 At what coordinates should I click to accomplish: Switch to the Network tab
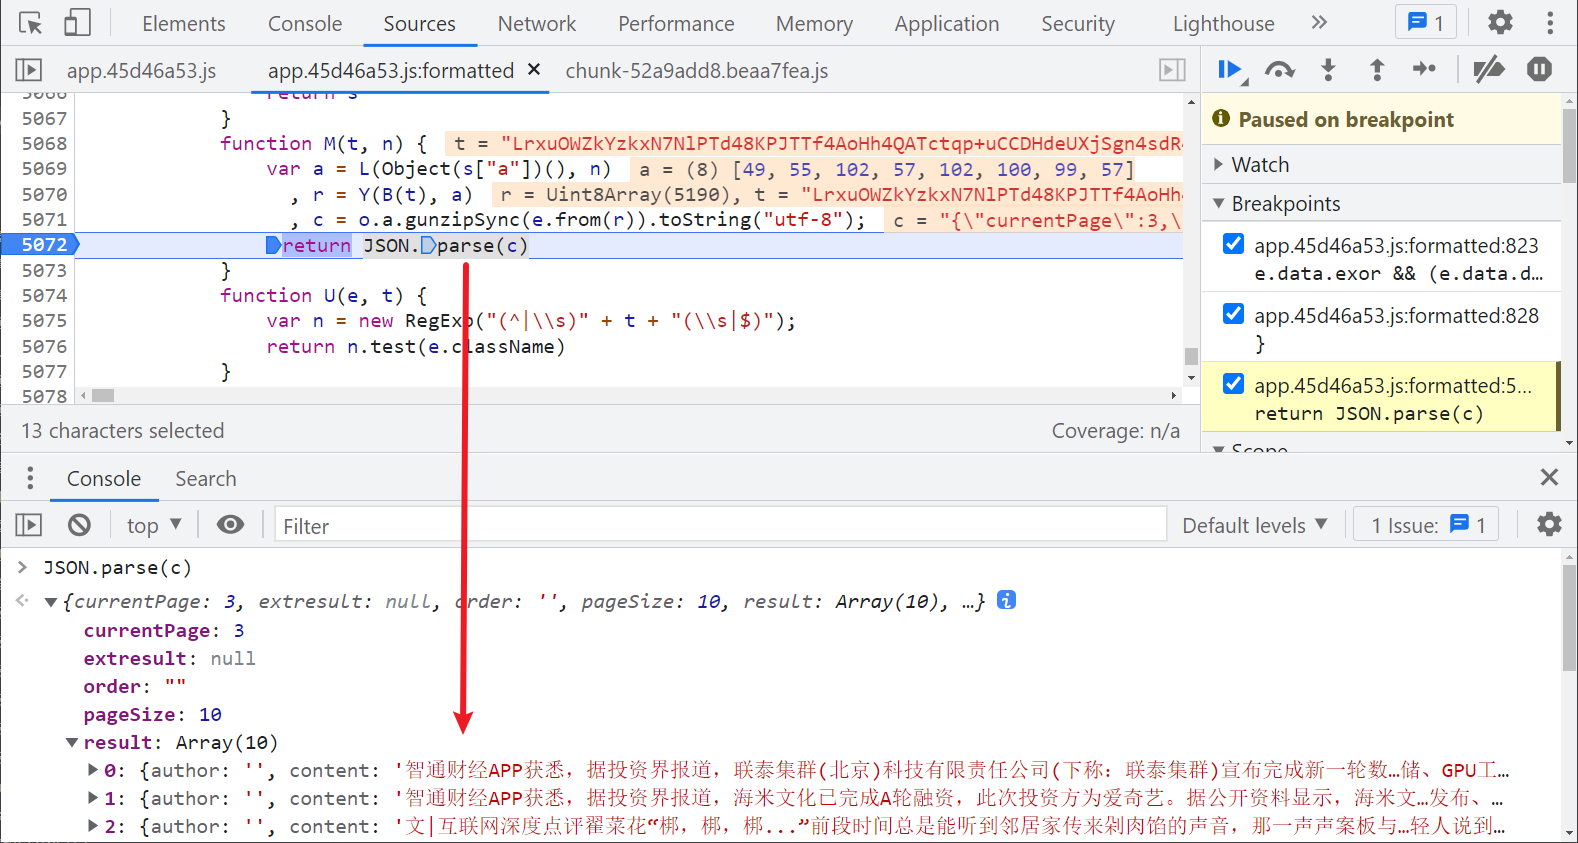[537, 24]
